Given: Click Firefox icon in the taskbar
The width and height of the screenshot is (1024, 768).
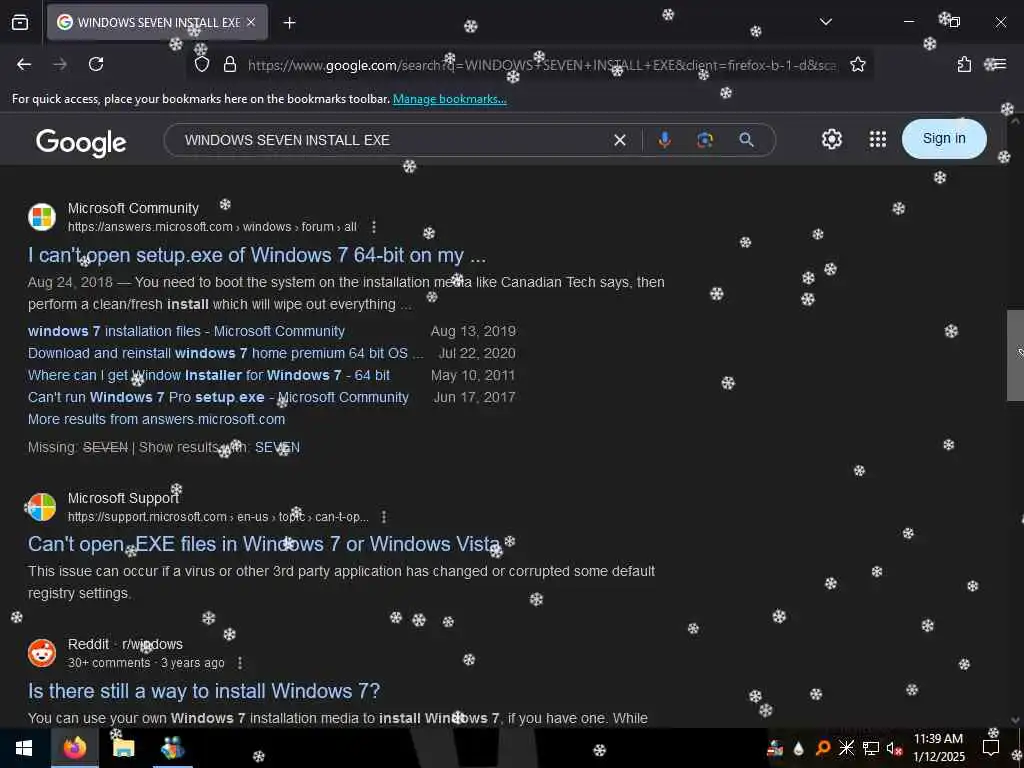Looking at the screenshot, I should 74,748.
